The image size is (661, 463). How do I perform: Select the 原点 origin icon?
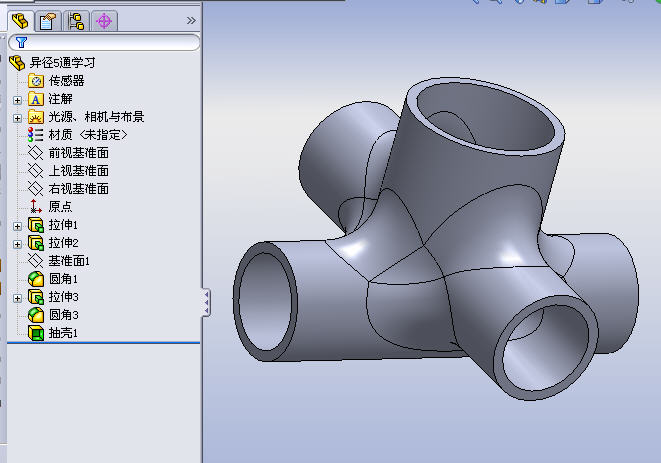[35, 207]
